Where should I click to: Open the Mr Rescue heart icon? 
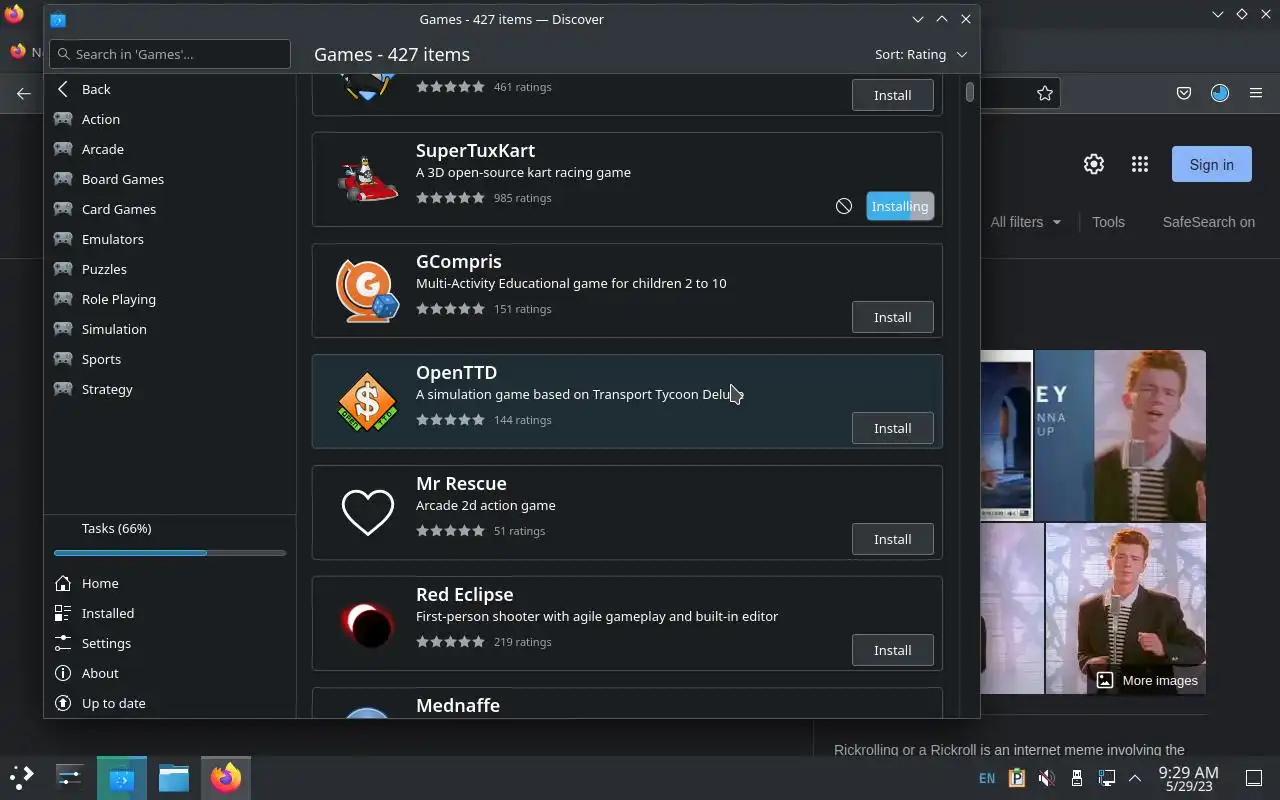[x=367, y=512]
